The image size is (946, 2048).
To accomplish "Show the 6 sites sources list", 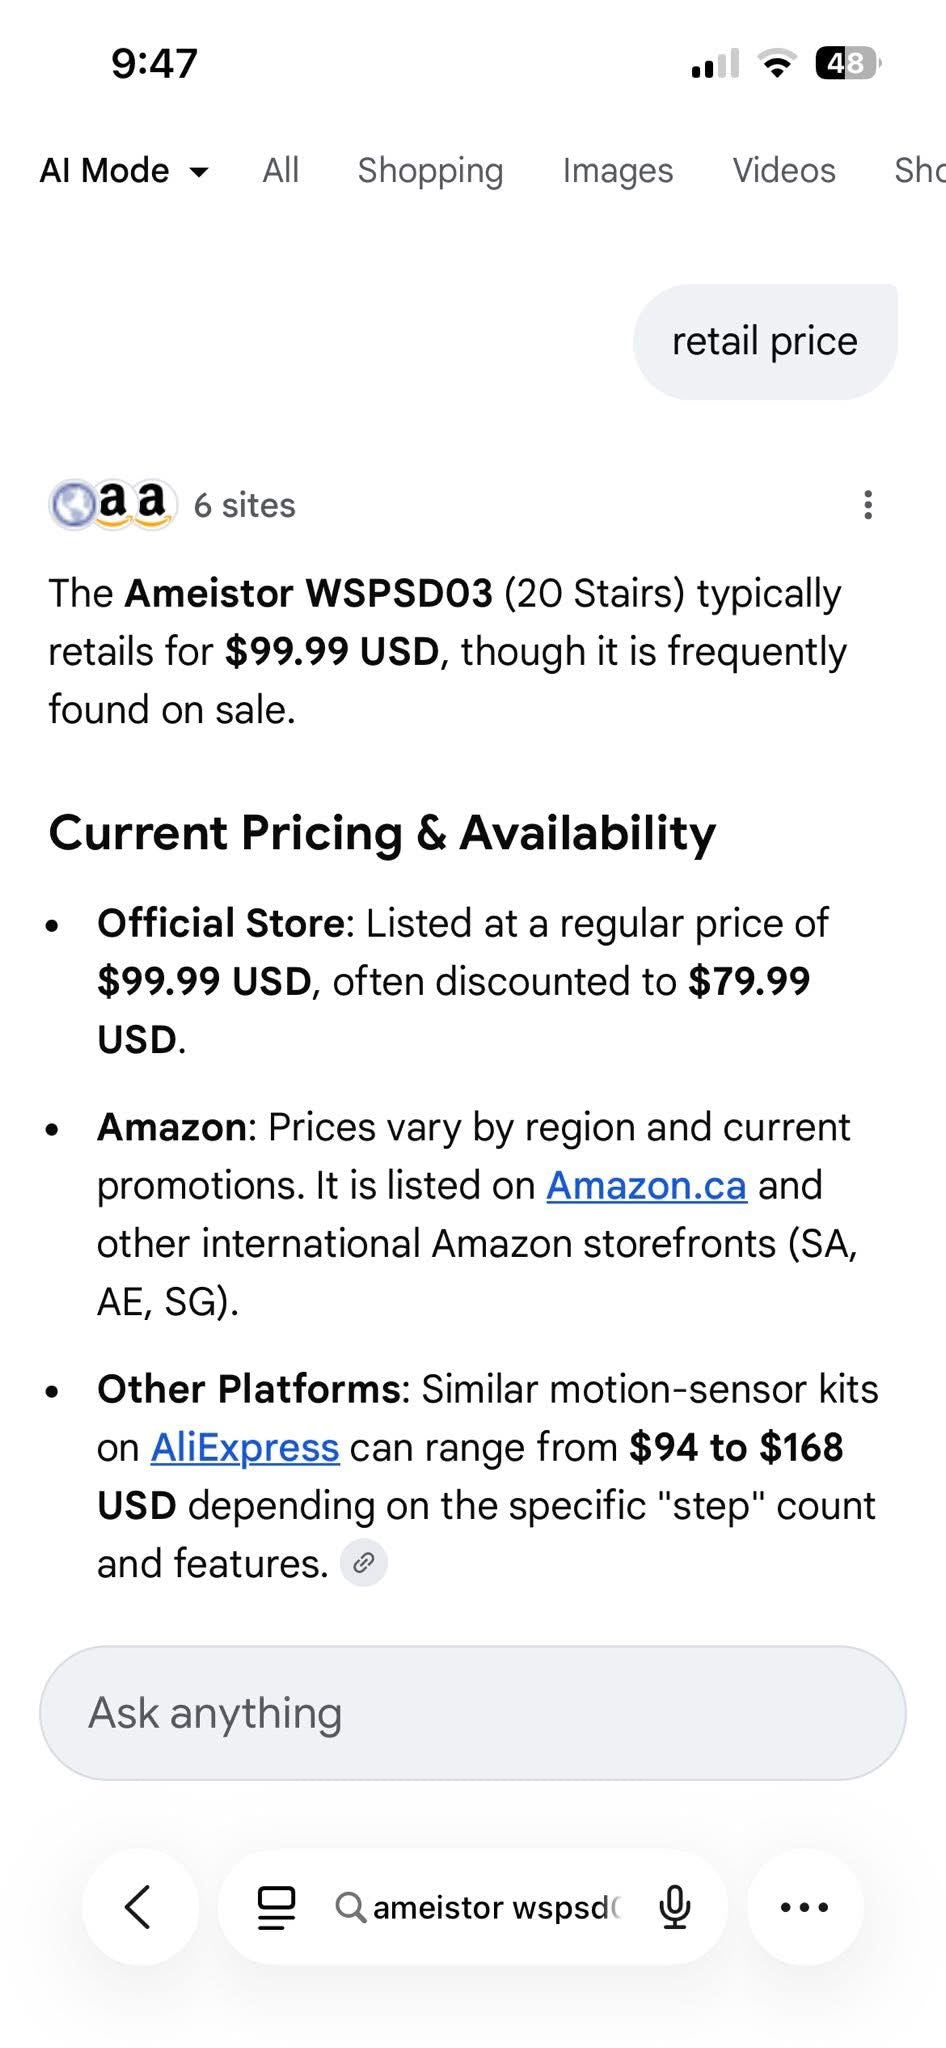I will pos(244,505).
